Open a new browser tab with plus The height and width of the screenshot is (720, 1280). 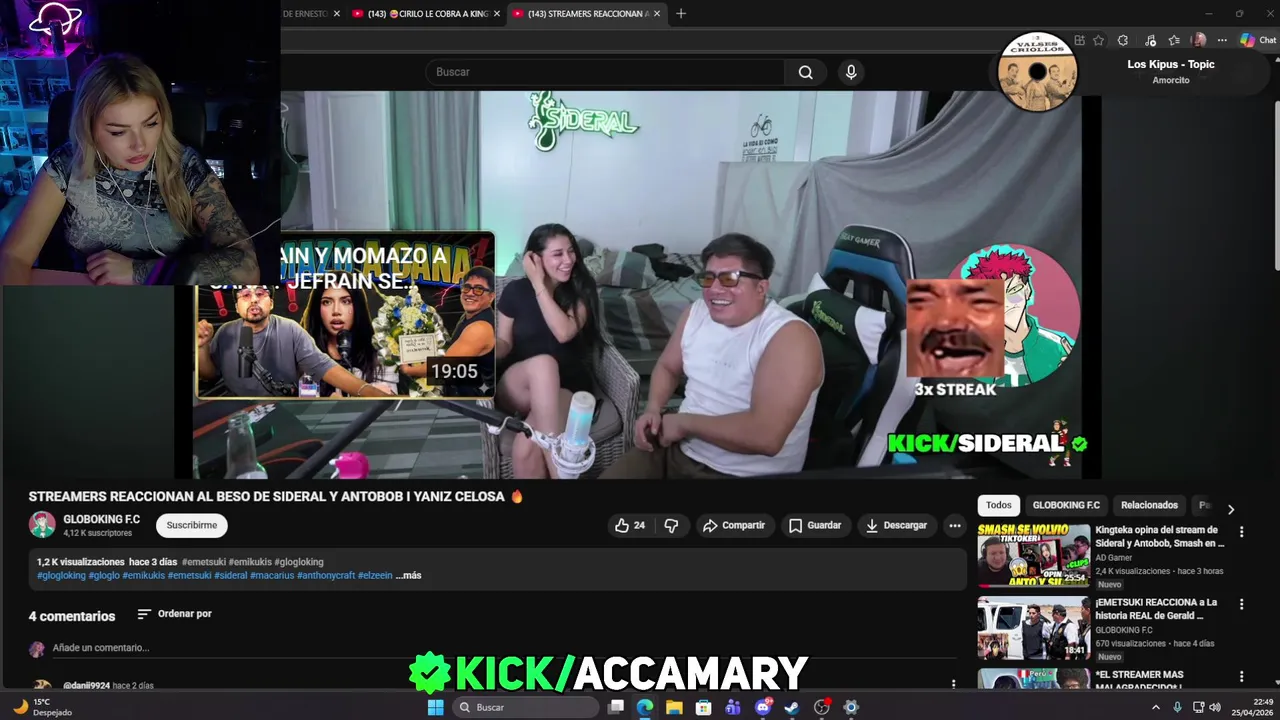pyautogui.click(x=681, y=13)
